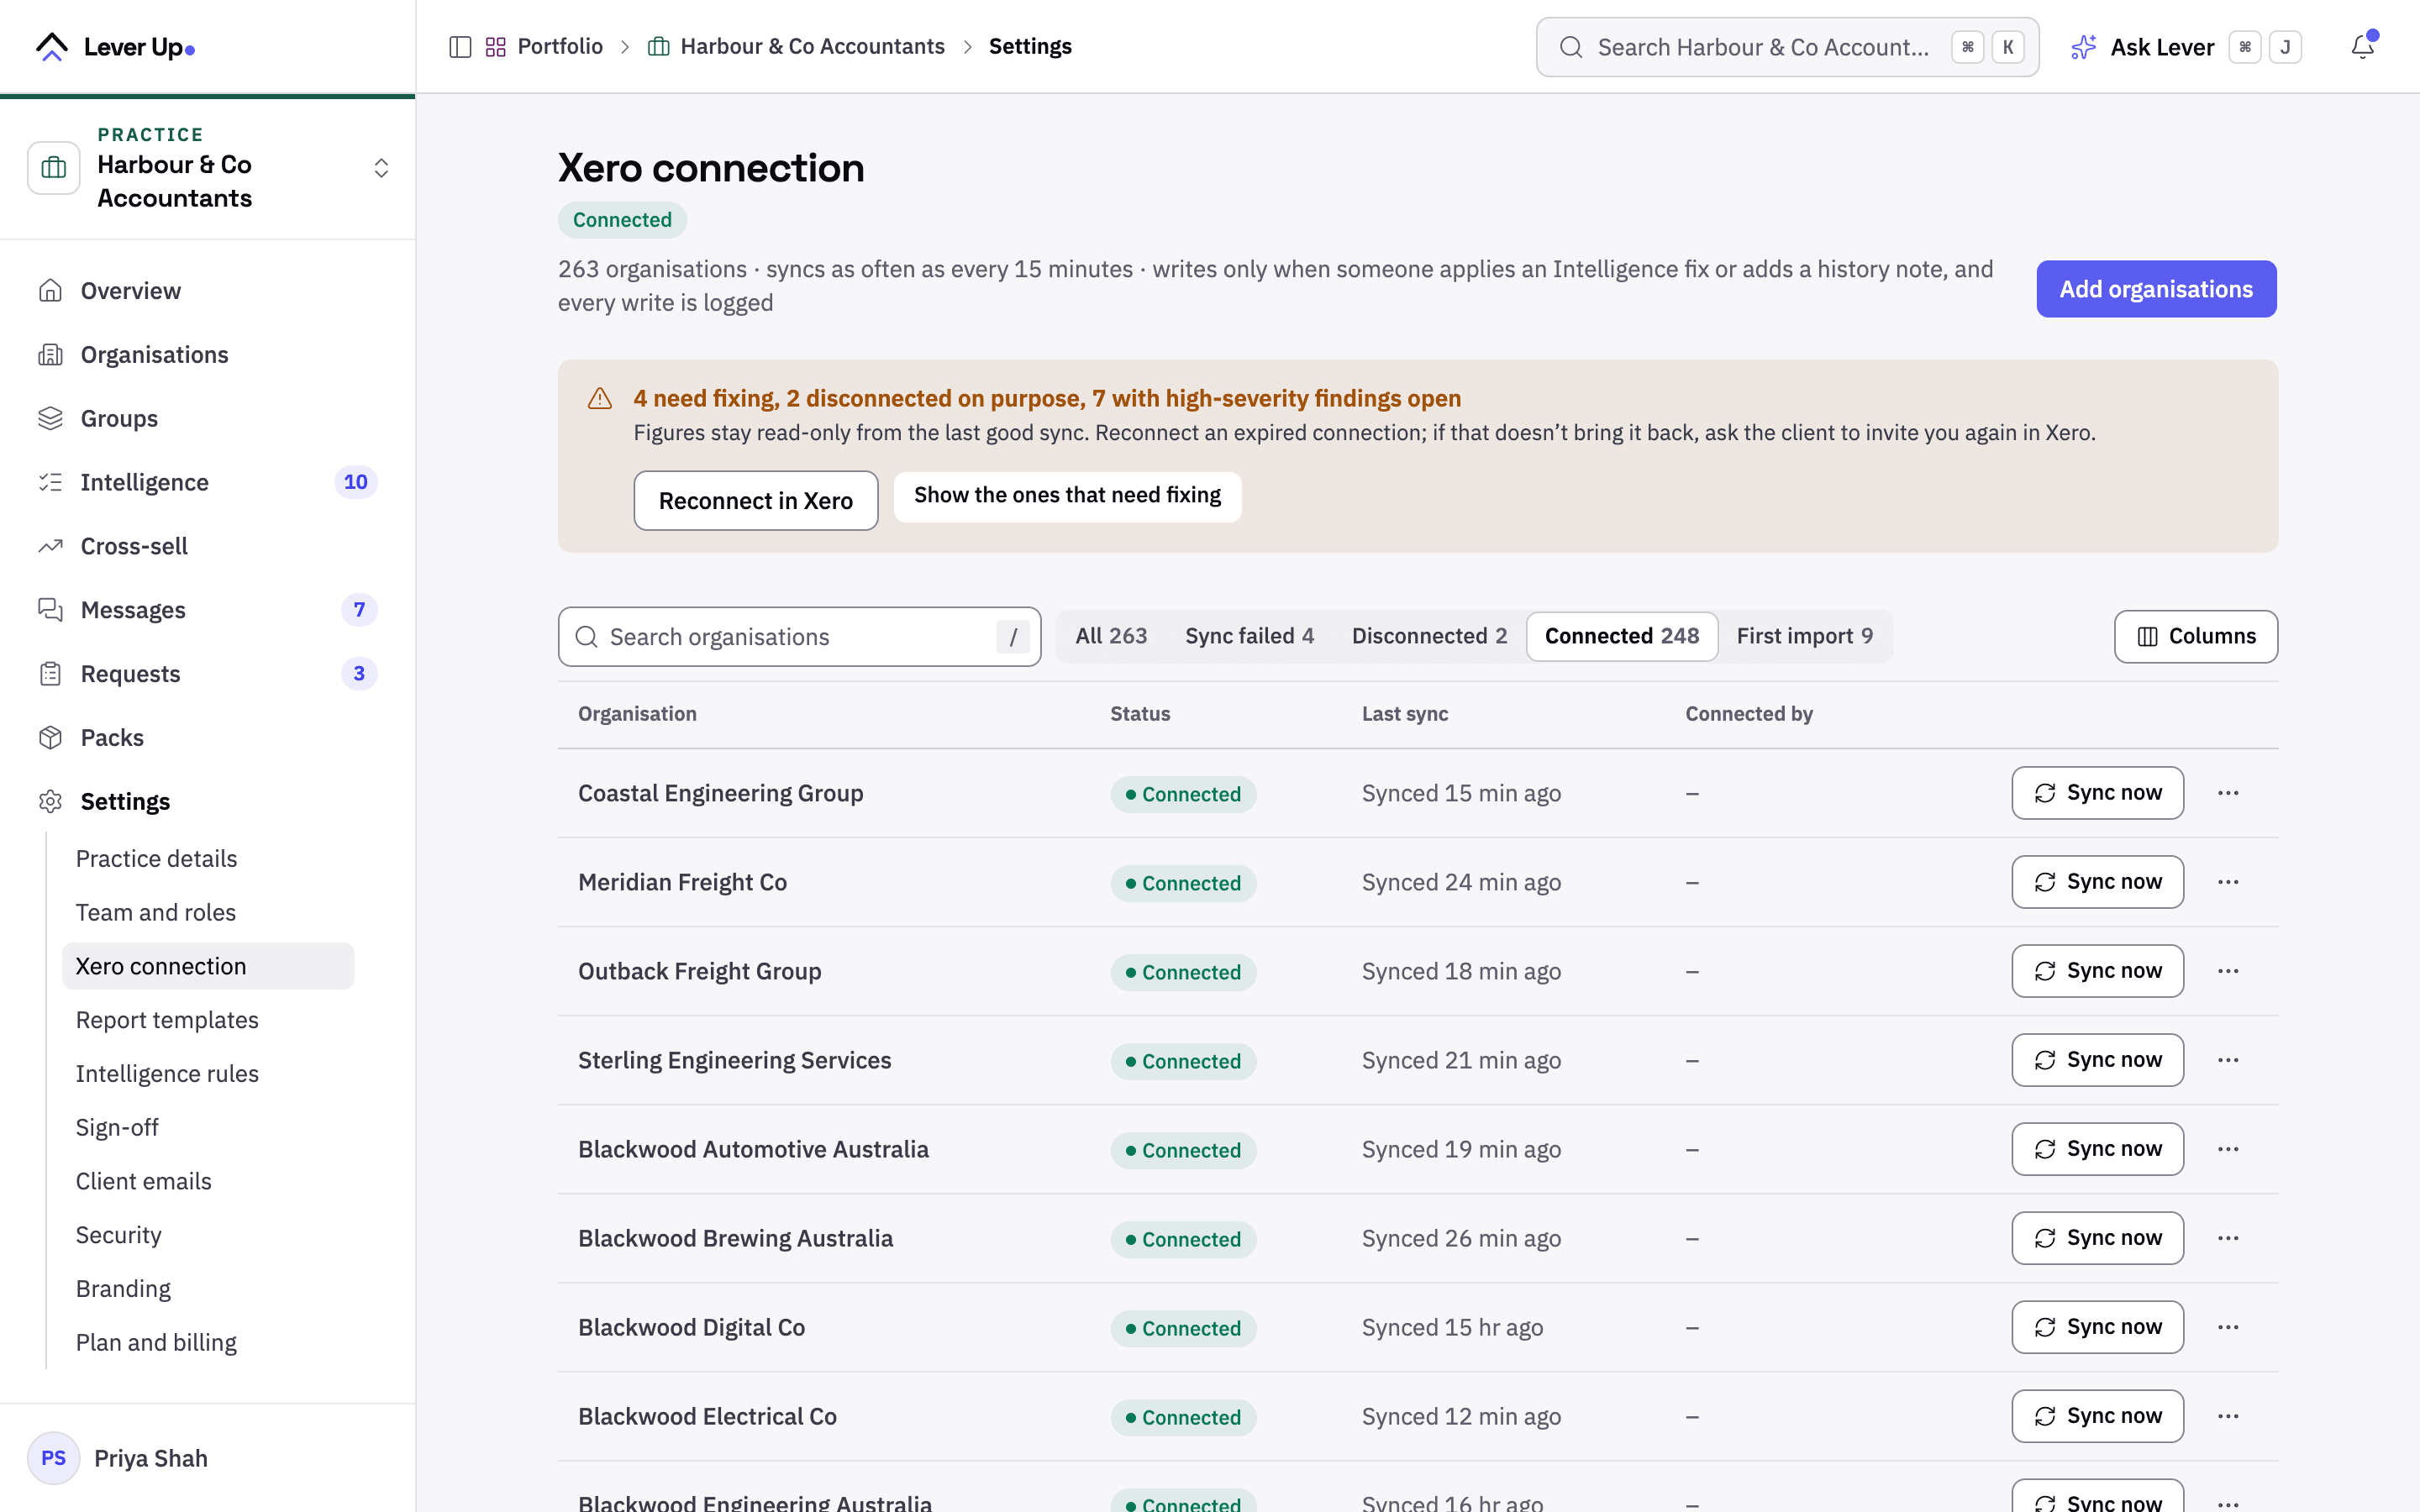
Task: Open more options for Blackwood Digital Co
Action: pos(2228,1327)
